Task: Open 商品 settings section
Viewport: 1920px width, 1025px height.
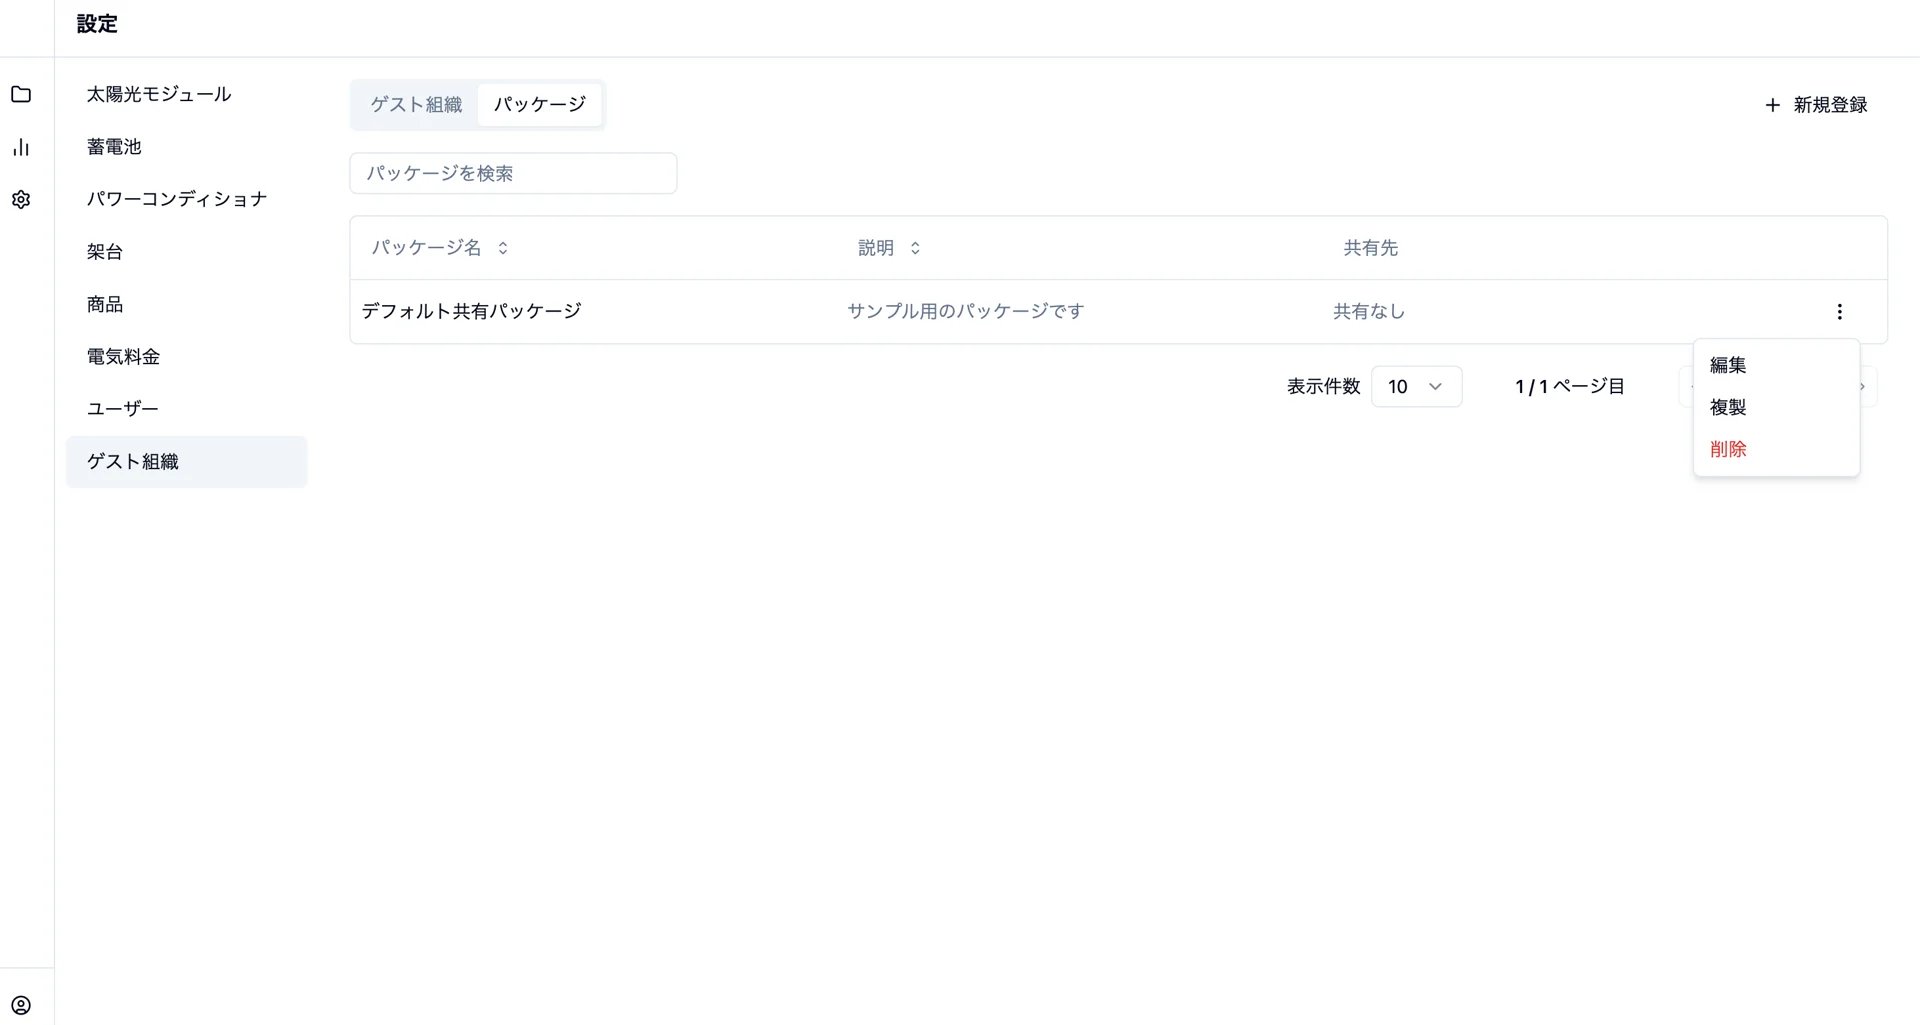Action: click(x=186, y=304)
